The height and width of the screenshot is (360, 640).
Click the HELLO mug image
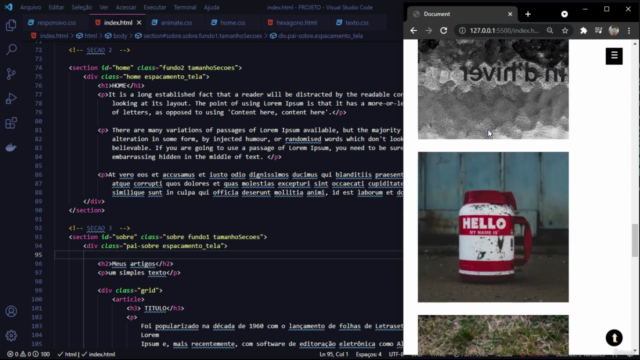pyautogui.click(x=493, y=227)
